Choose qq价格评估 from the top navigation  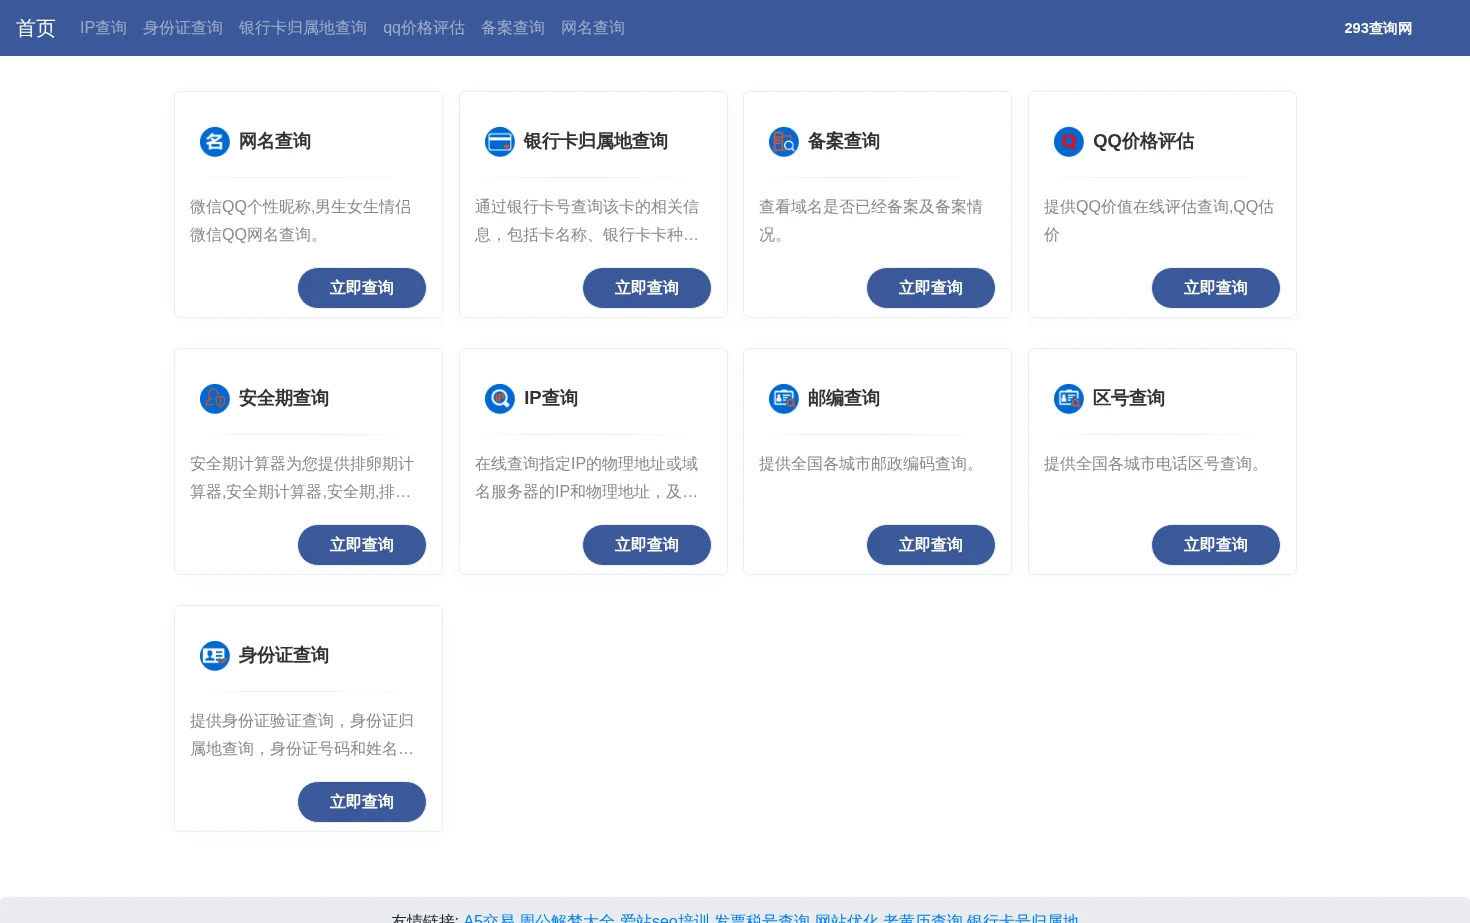[x=424, y=28]
